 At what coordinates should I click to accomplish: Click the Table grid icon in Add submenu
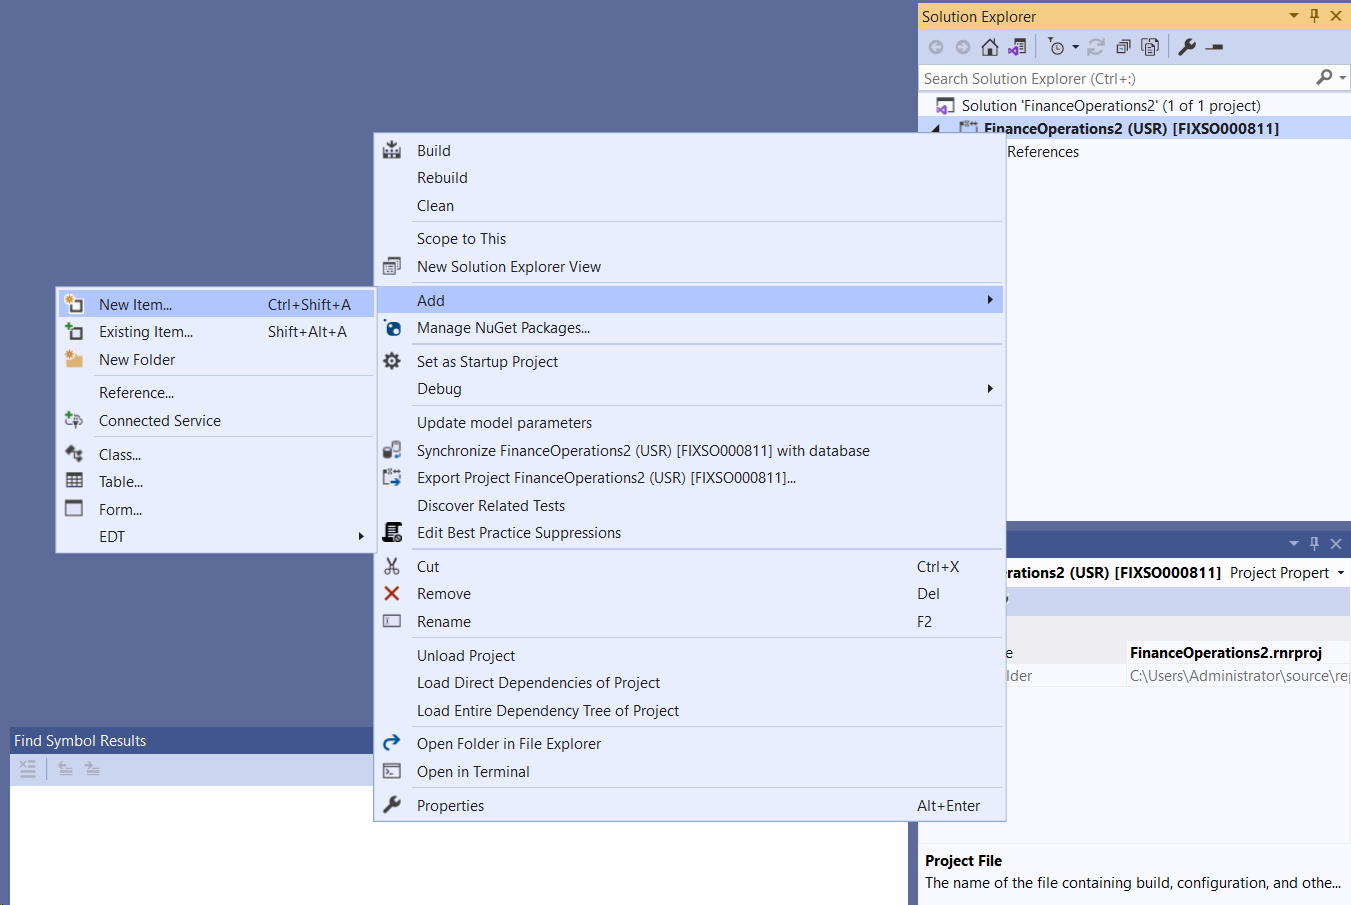coord(74,481)
